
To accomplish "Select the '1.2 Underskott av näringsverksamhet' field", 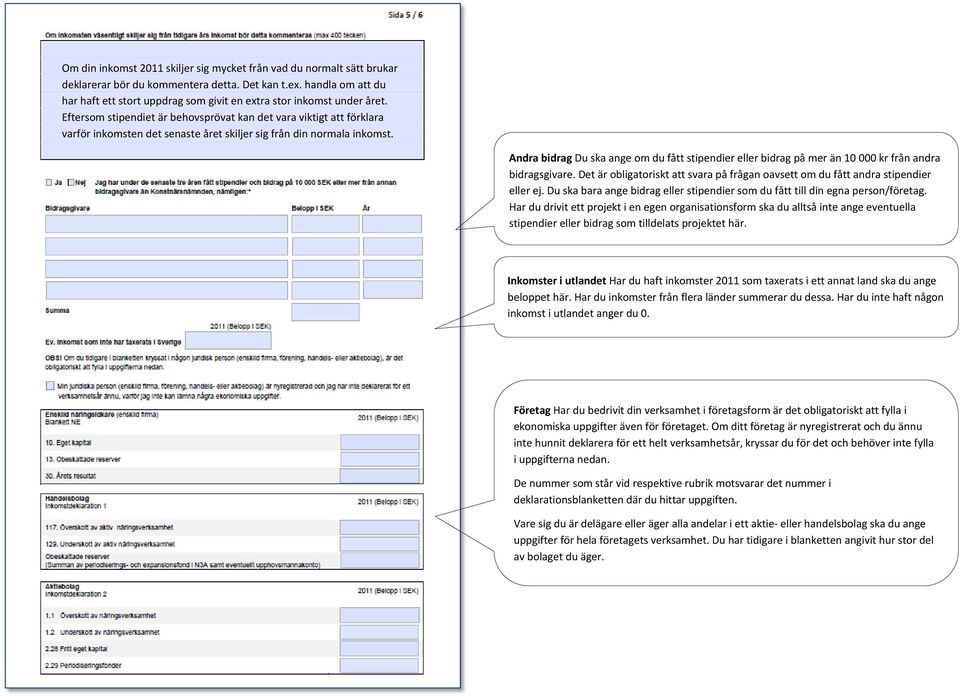I will coord(380,632).
